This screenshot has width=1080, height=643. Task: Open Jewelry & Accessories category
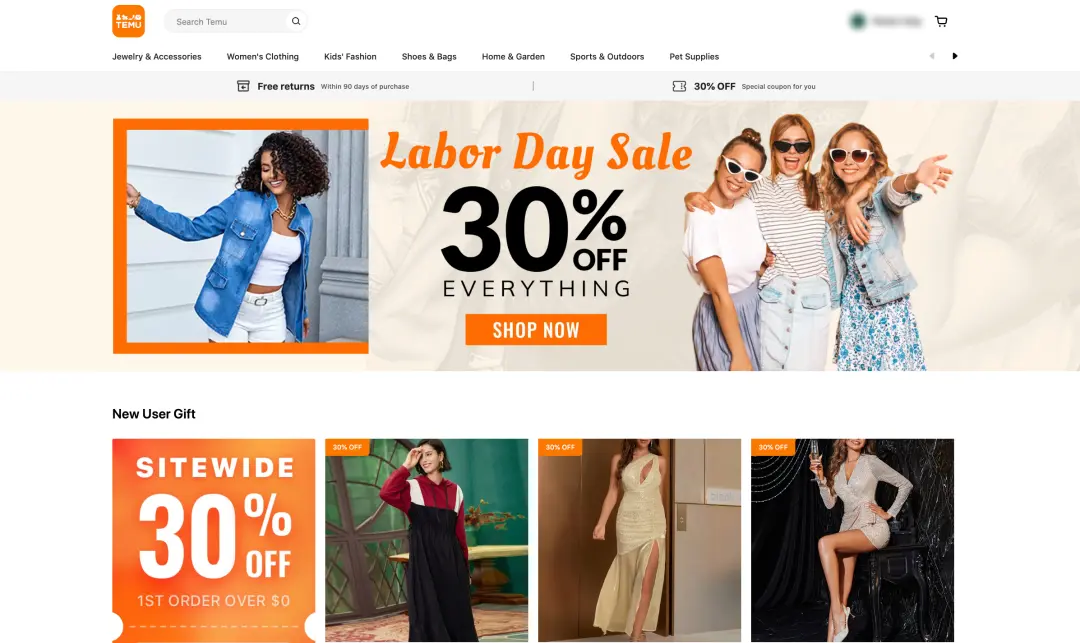pyautogui.click(x=157, y=56)
